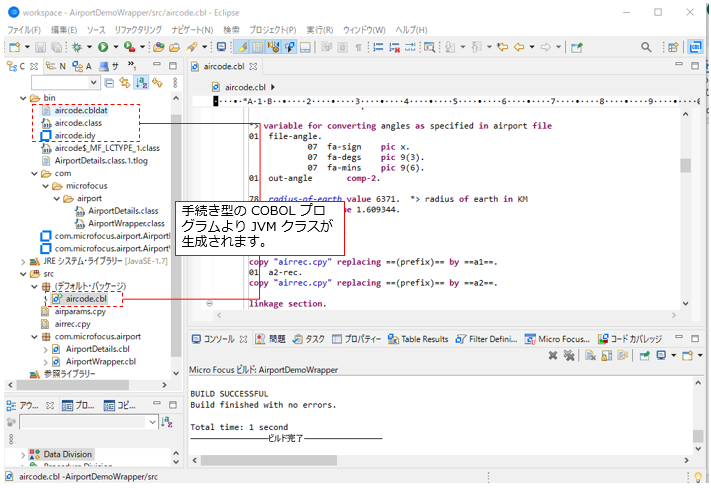Image resolution: width=711 pixels, height=490 pixels.
Task: Switch to the プロパティー tab
Action: point(356,339)
